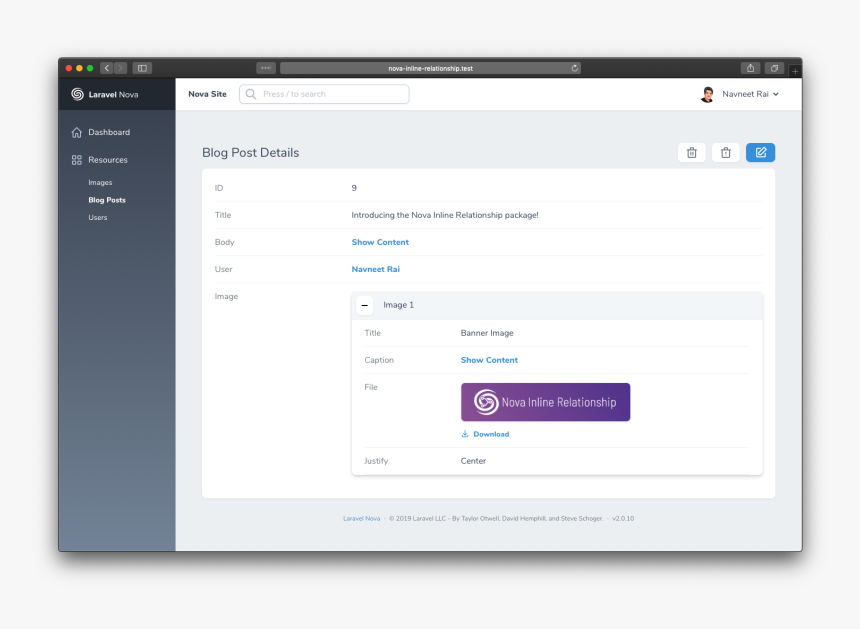Screen dimensions: 860x629
Task: Open the Dashboard sidebar item
Action: click(x=109, y=132)
